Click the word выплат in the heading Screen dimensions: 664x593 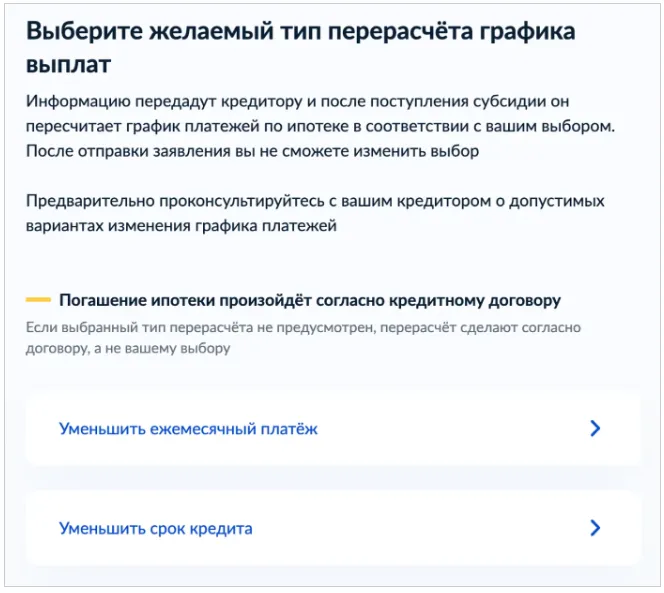[68, 66]
